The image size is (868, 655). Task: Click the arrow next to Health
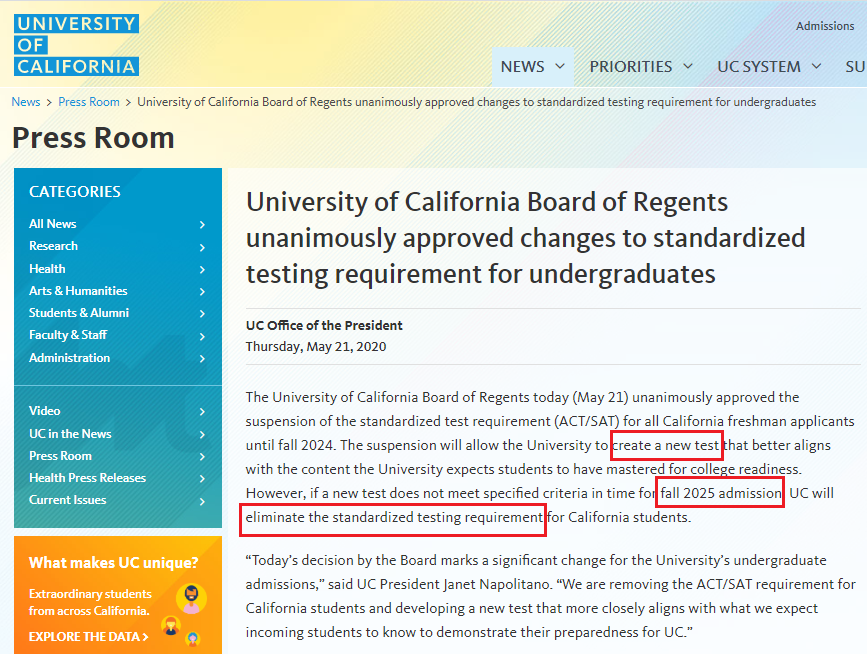tap(202, 269)
